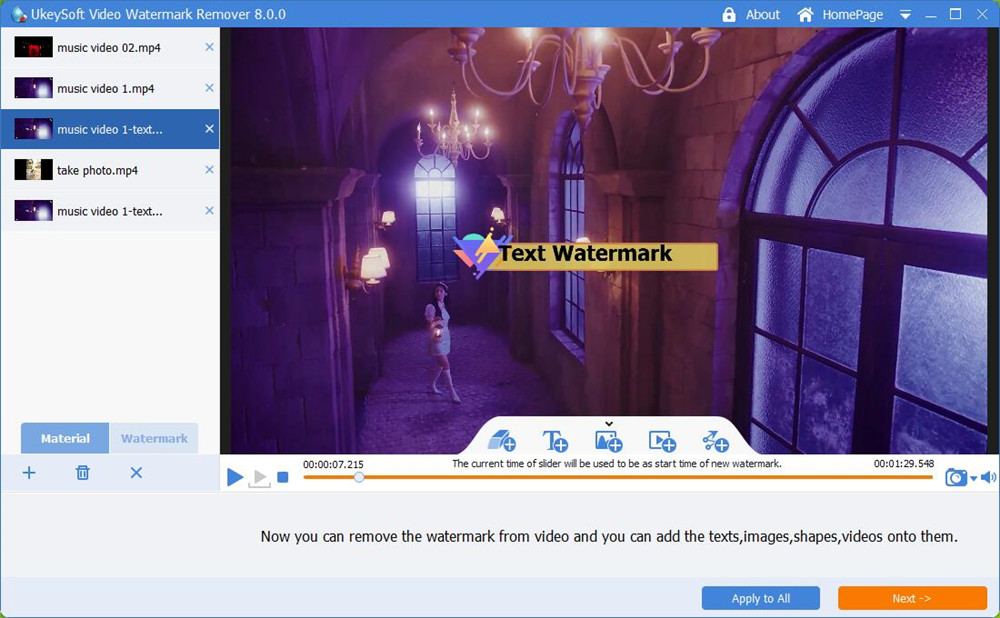Switch to the Watermark tab
This screenshot has height=618, width=1000.
click(154, 438)
